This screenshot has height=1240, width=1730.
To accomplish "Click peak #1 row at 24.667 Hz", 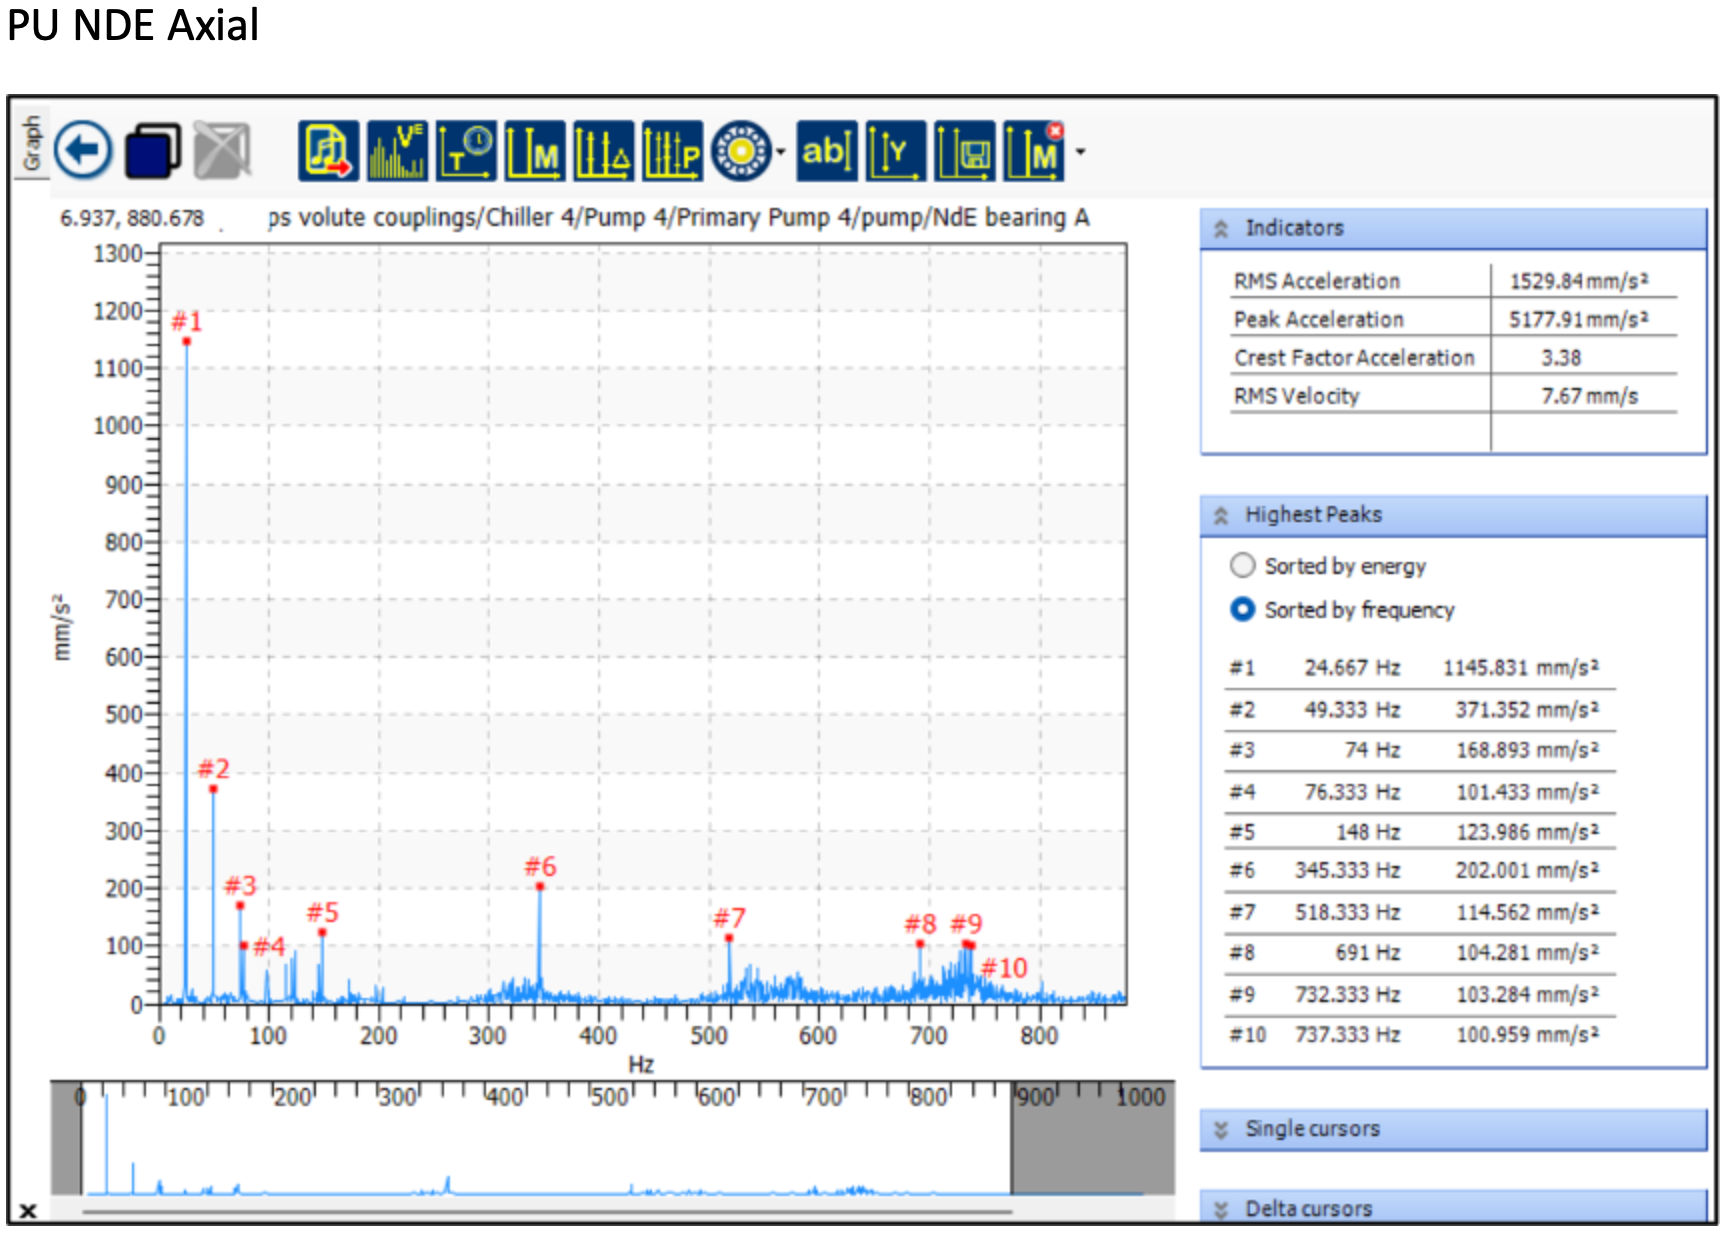I will coord(1414,668).
